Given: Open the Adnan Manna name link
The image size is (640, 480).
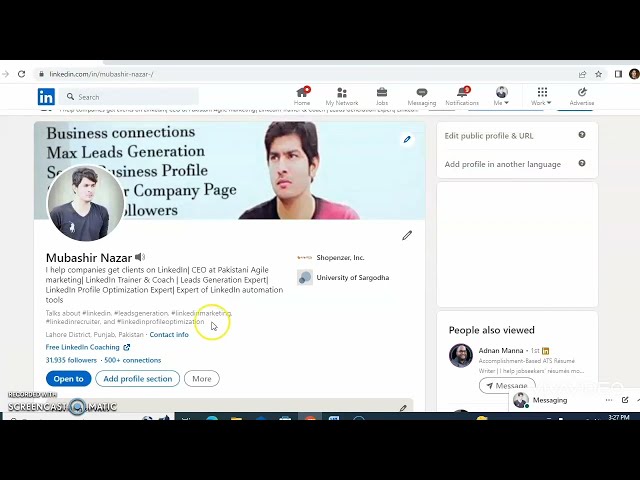Looking at the screenshot, I should pos(501,350).
